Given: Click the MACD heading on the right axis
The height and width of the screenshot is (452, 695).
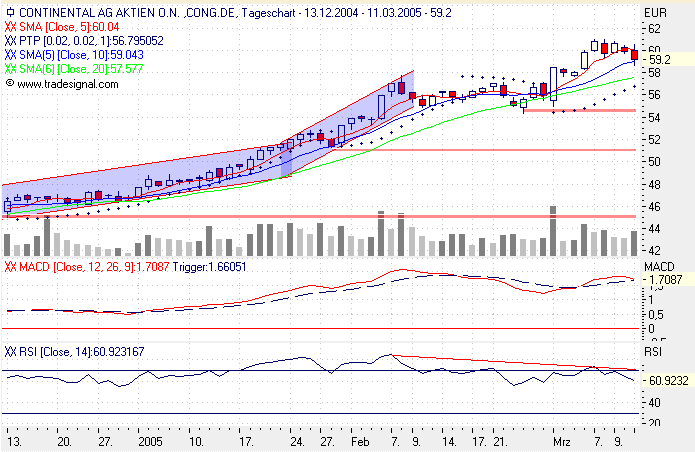Looking at the screenshot, I should pyautogui.click(x=659, y=267).
